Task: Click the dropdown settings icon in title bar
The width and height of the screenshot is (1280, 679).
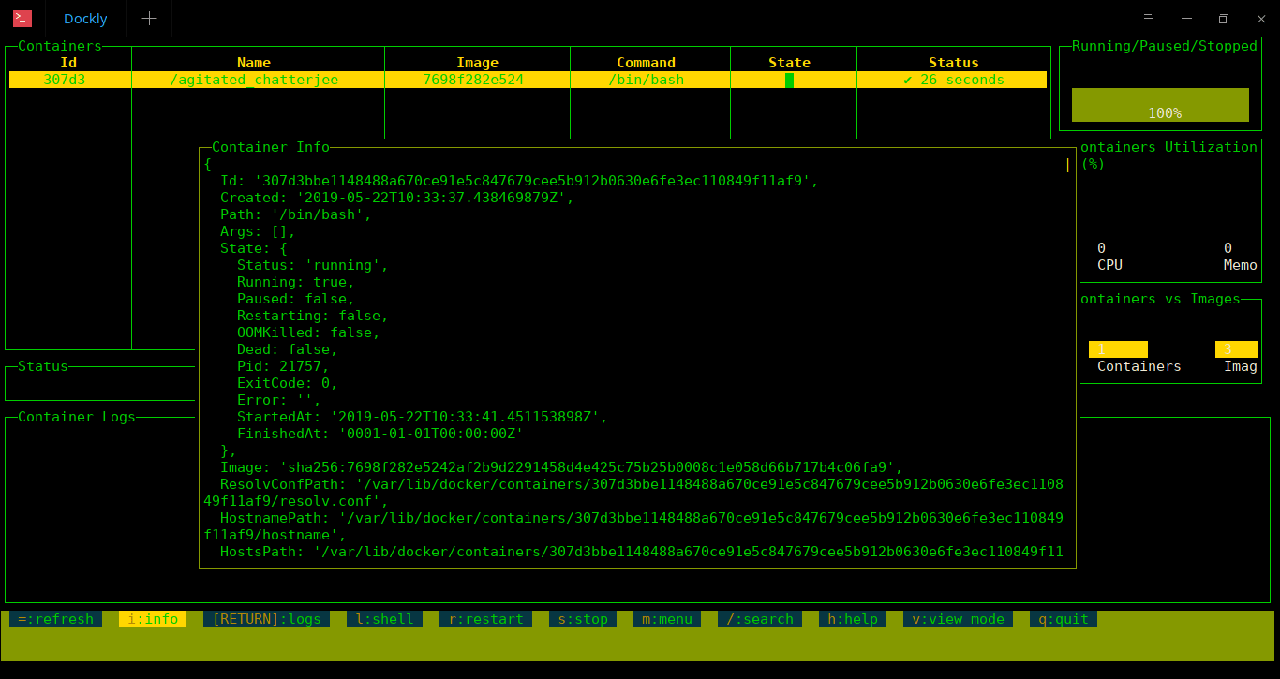Action: click(1148, 18)
